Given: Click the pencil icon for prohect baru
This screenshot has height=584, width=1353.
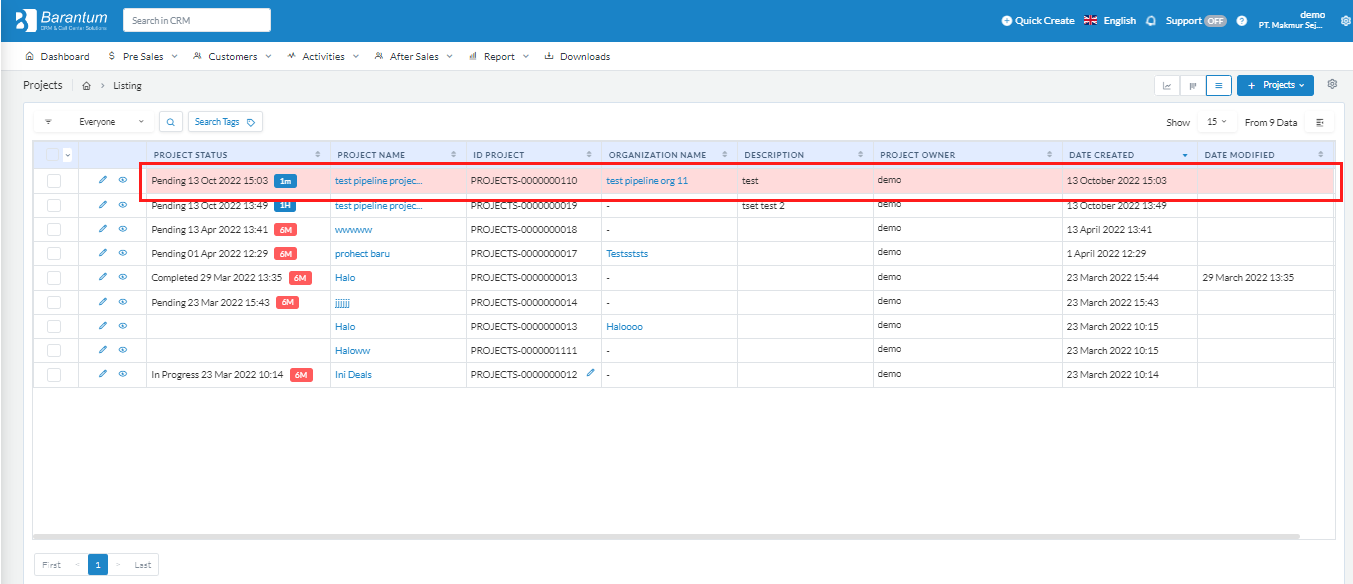Looking at the screenshot, I should point(102,253).
